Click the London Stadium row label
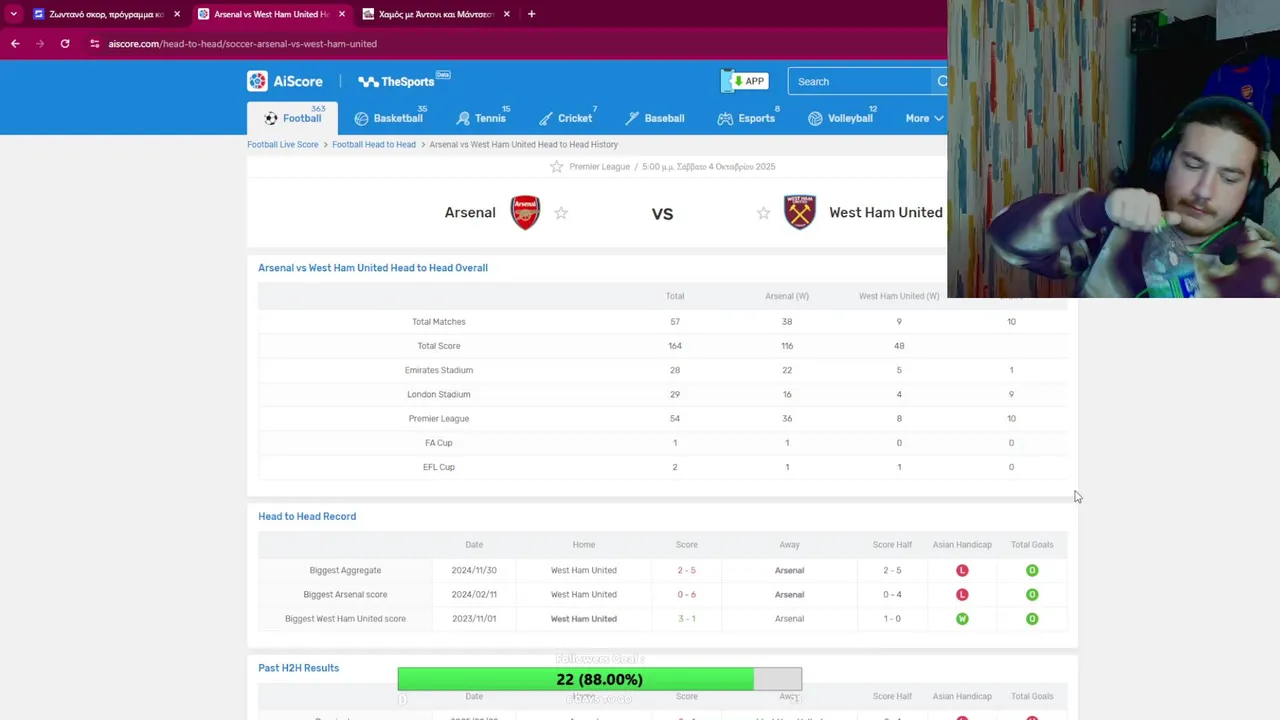This screenshot has height=720, width=1280. (x=438, y=394)
